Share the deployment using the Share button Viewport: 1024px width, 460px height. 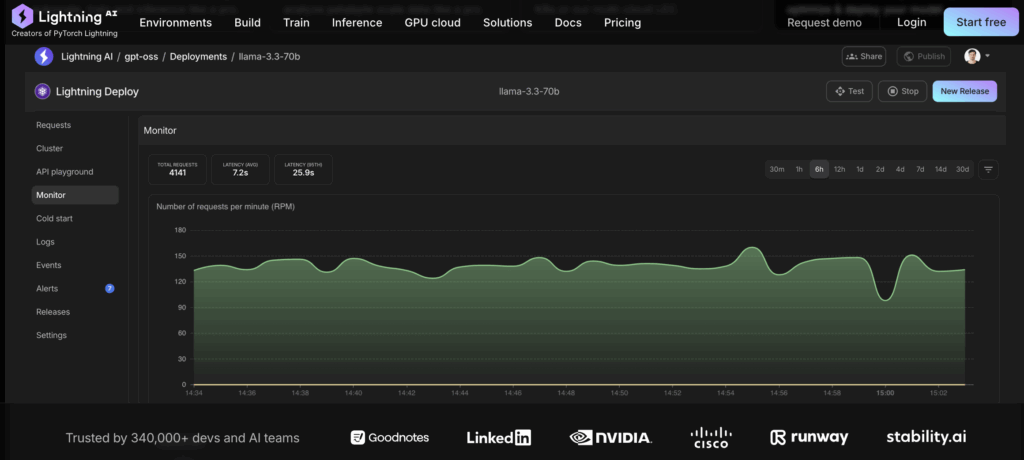[864, 57]
